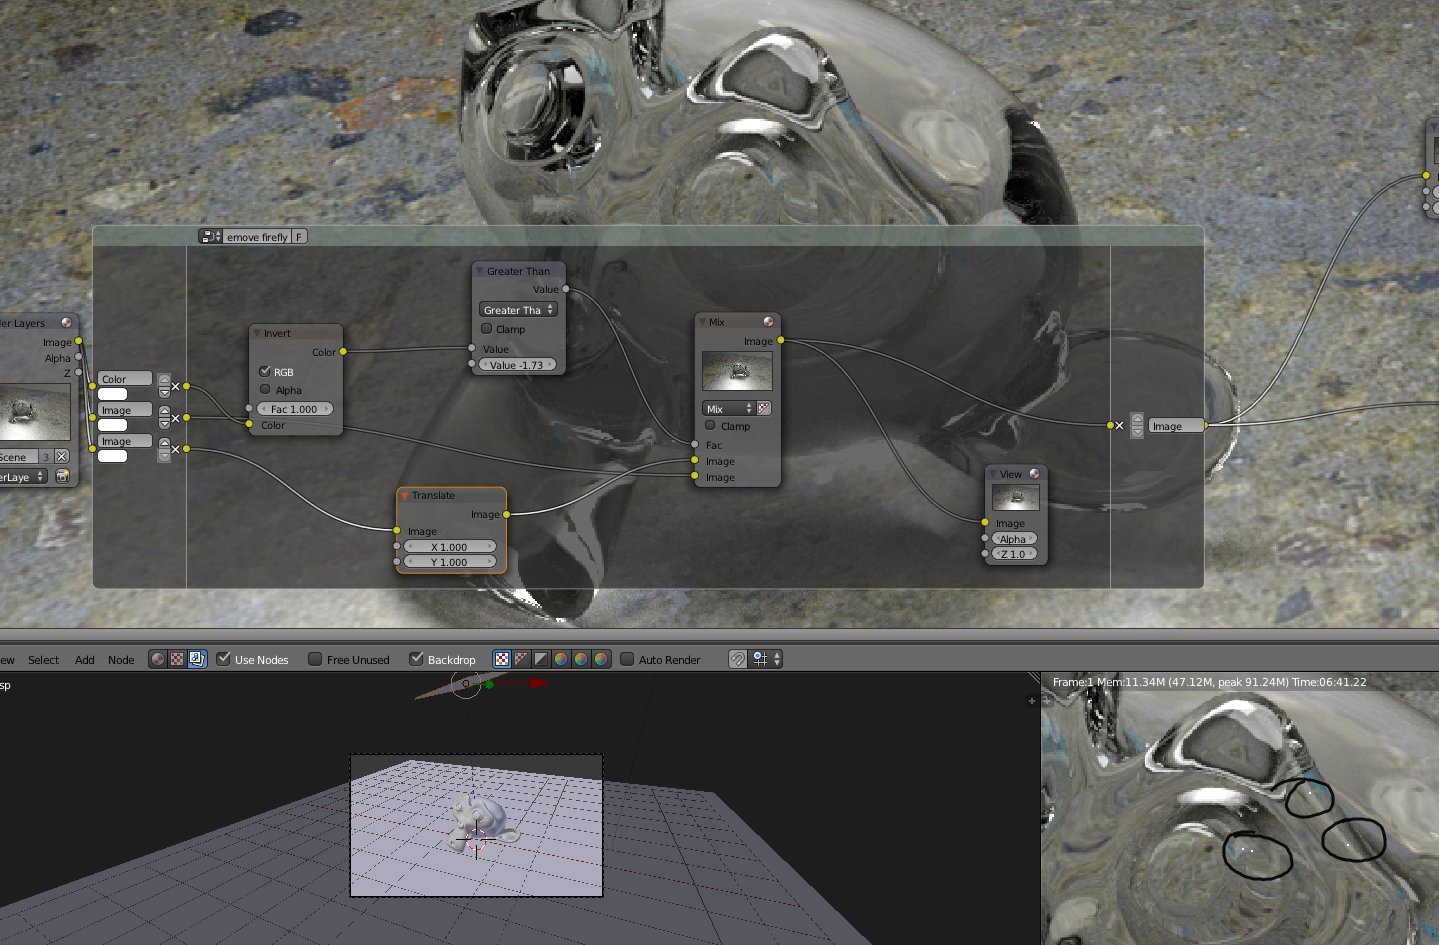Click the Red backdrop channel icon
The image size is (1439, 945).
click(x=561, y=659)
